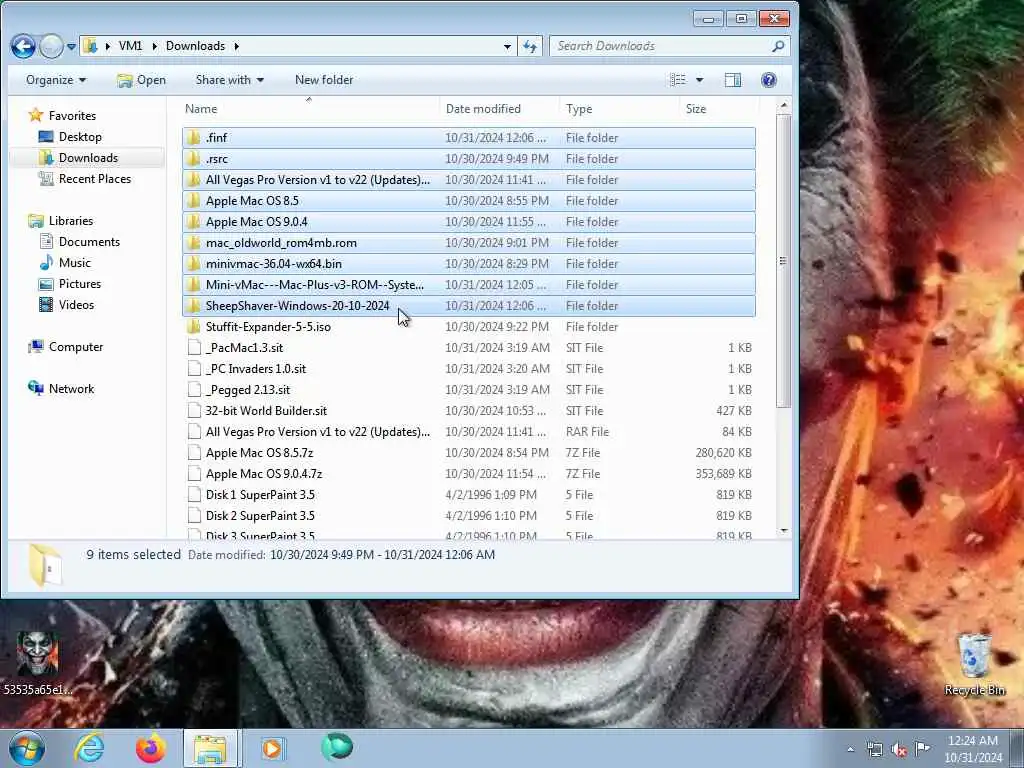
Task: Expand the Downloads breadcrumb arrow
Action: (236, 46)
